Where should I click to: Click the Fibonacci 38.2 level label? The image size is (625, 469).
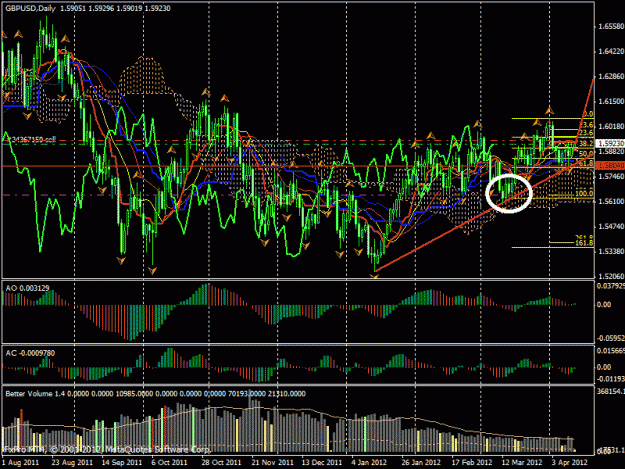586,143
